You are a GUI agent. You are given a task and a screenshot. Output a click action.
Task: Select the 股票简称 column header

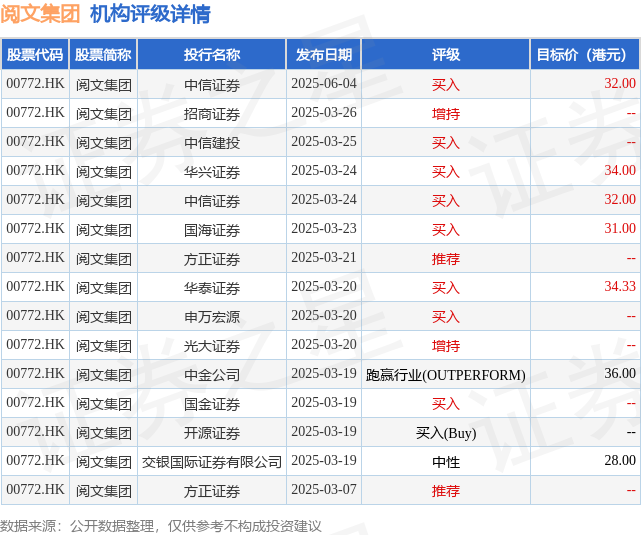(x=103, y=54)
